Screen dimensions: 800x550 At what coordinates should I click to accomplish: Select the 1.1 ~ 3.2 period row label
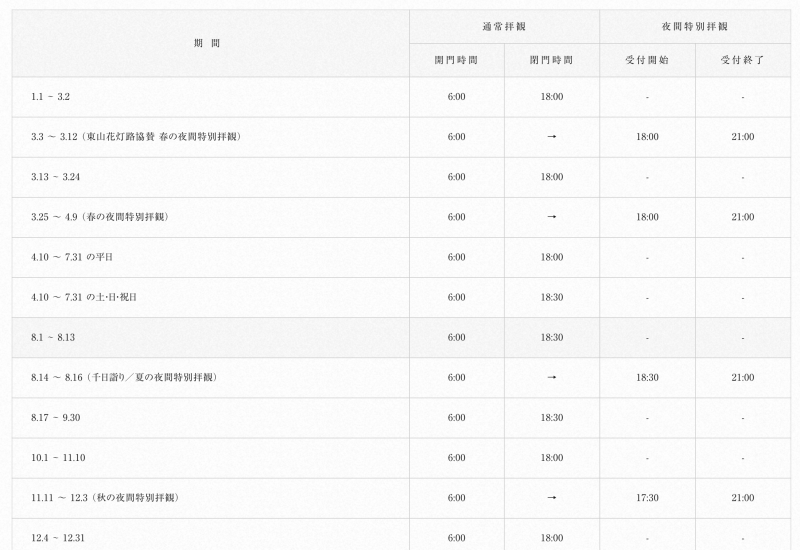tap(50, 97)
